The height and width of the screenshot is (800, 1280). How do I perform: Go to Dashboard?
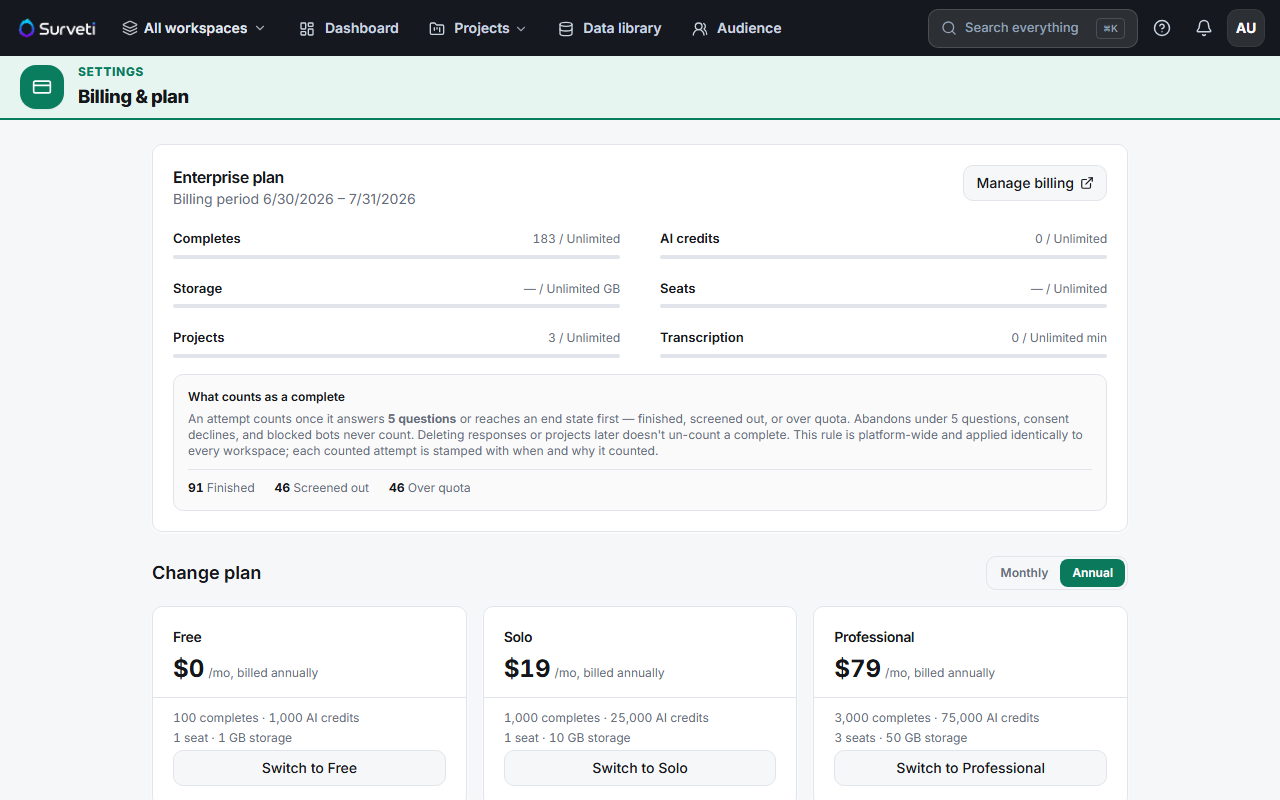pos(349,28)
